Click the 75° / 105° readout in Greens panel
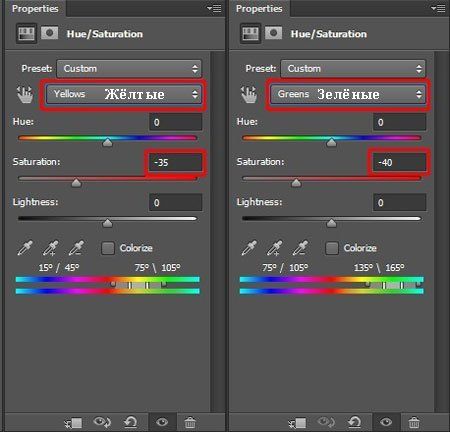This screenshot has width=450, height=432. (x=285, y=268)
